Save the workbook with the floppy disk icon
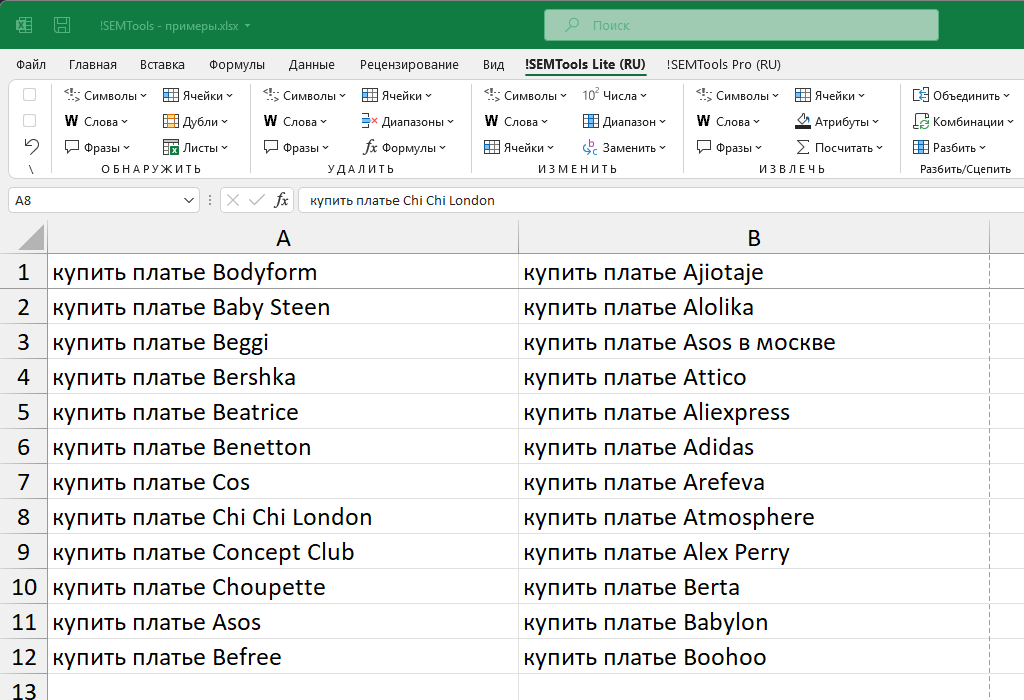 click(x=62, y=25)
